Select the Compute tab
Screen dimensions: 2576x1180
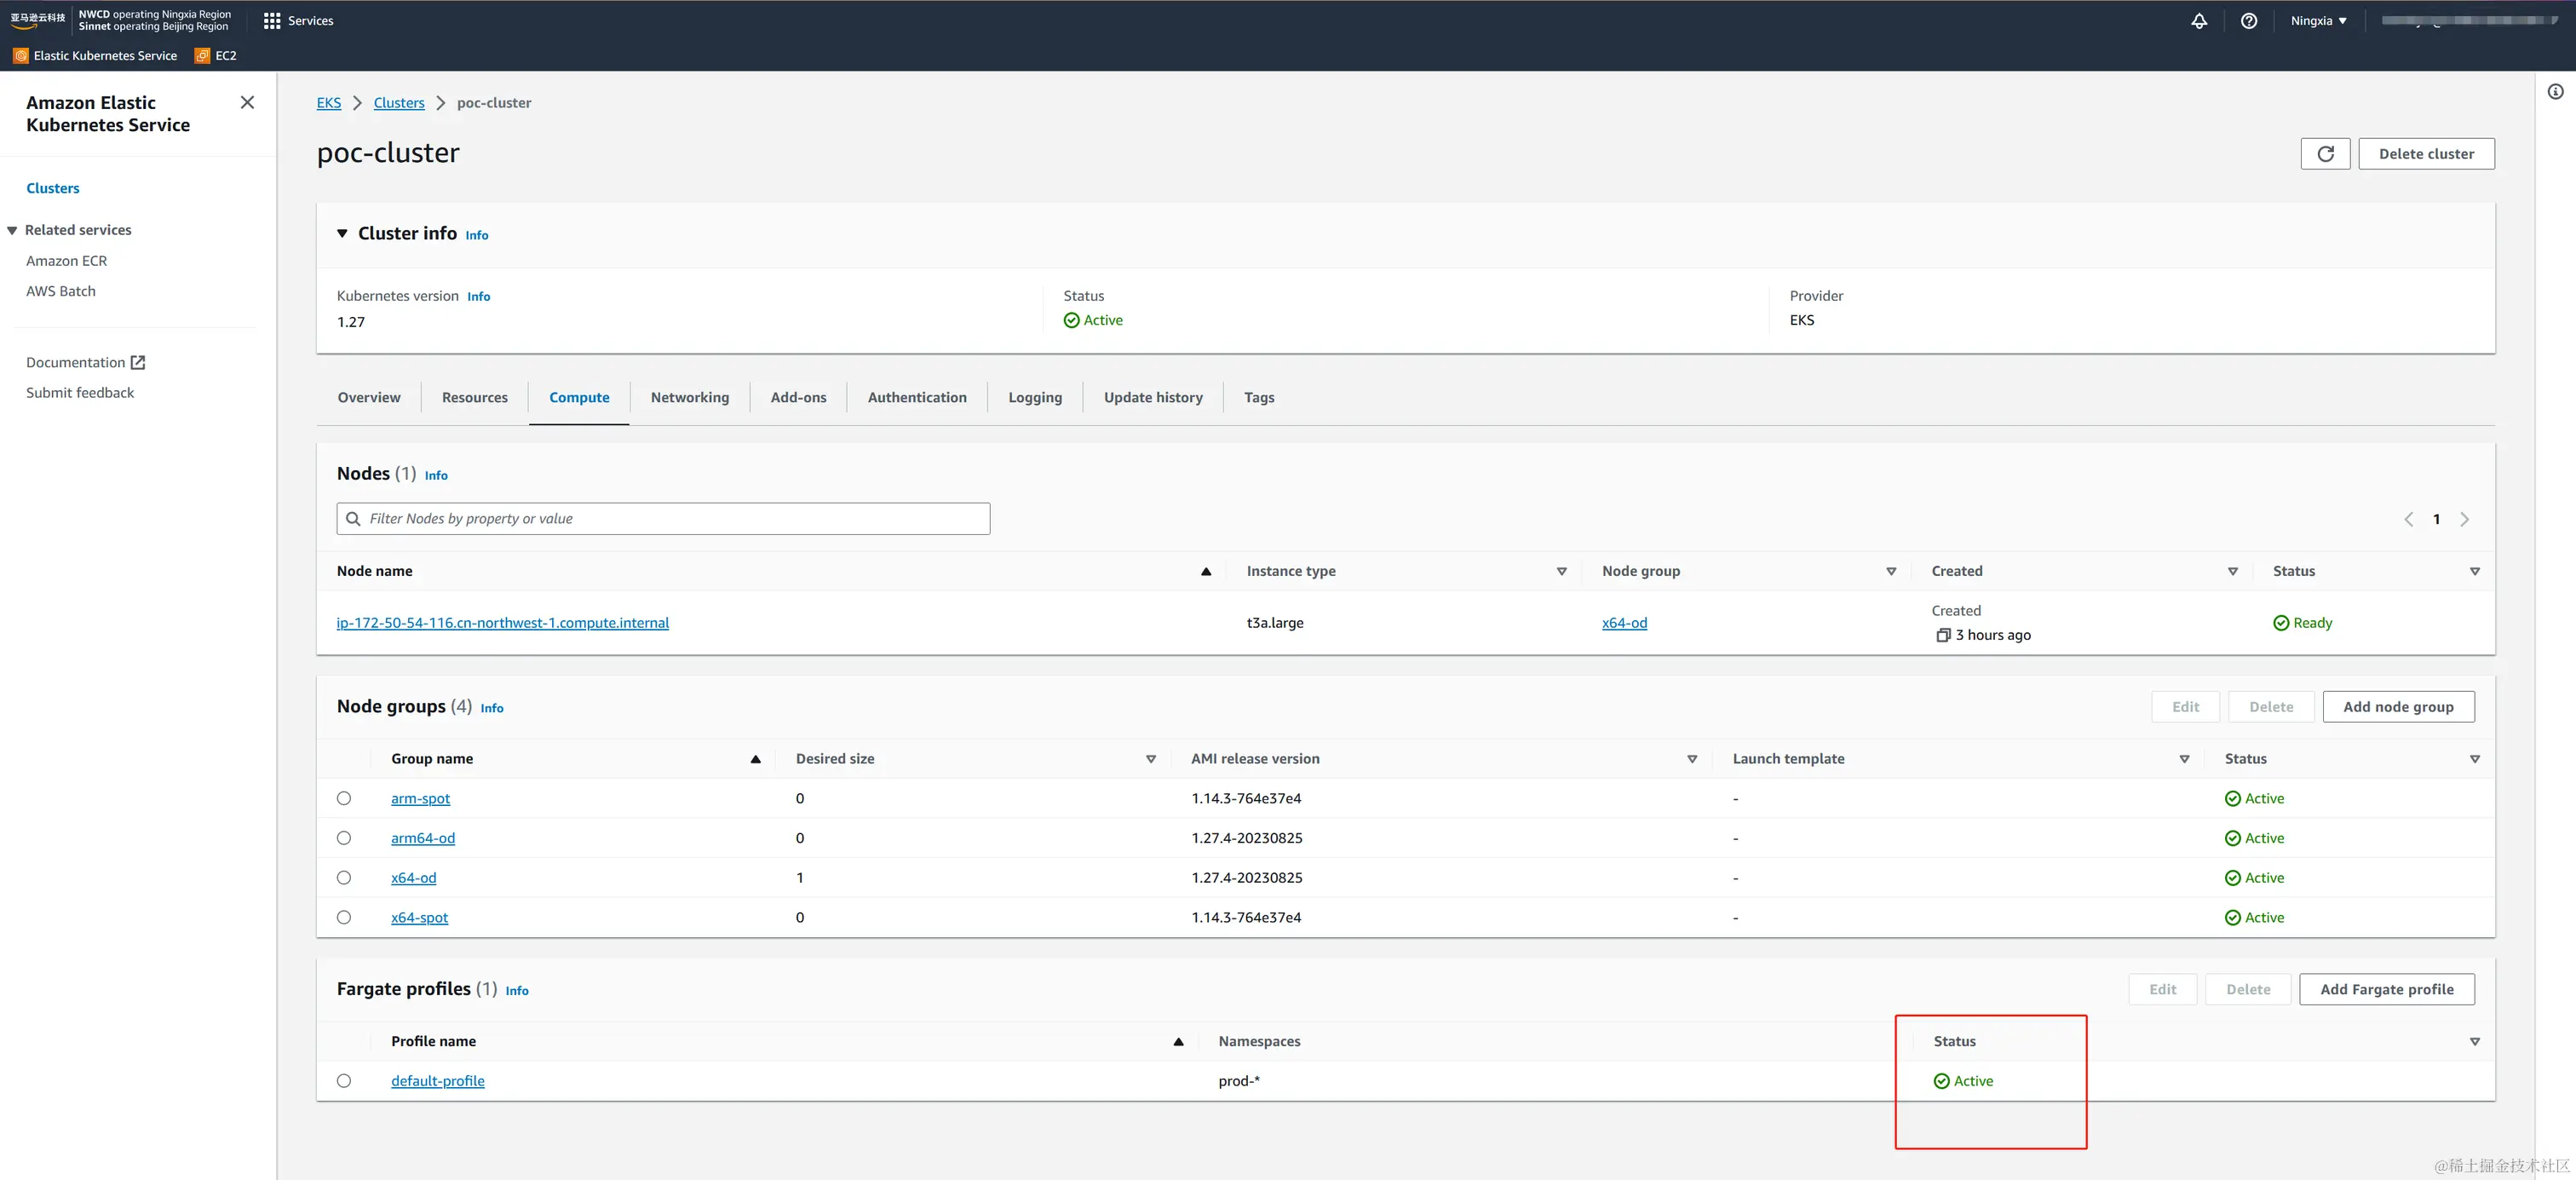tap(579, 397)
